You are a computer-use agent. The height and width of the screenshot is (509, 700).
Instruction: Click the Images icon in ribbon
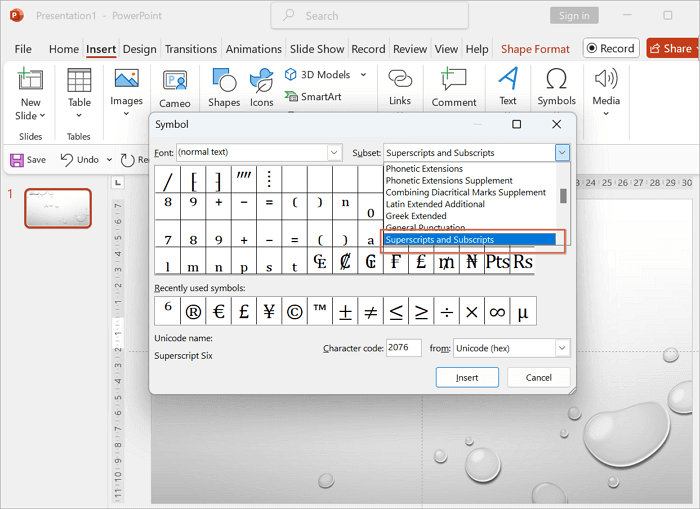(x=126, y=80)
